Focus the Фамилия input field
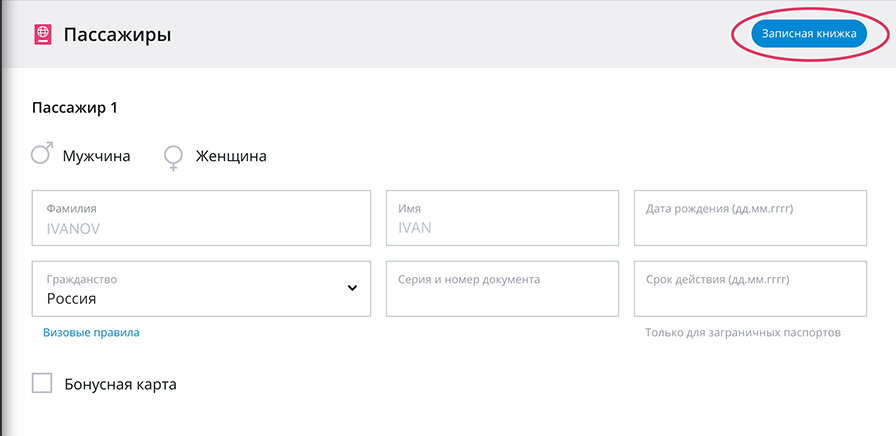 click(201, 218)
